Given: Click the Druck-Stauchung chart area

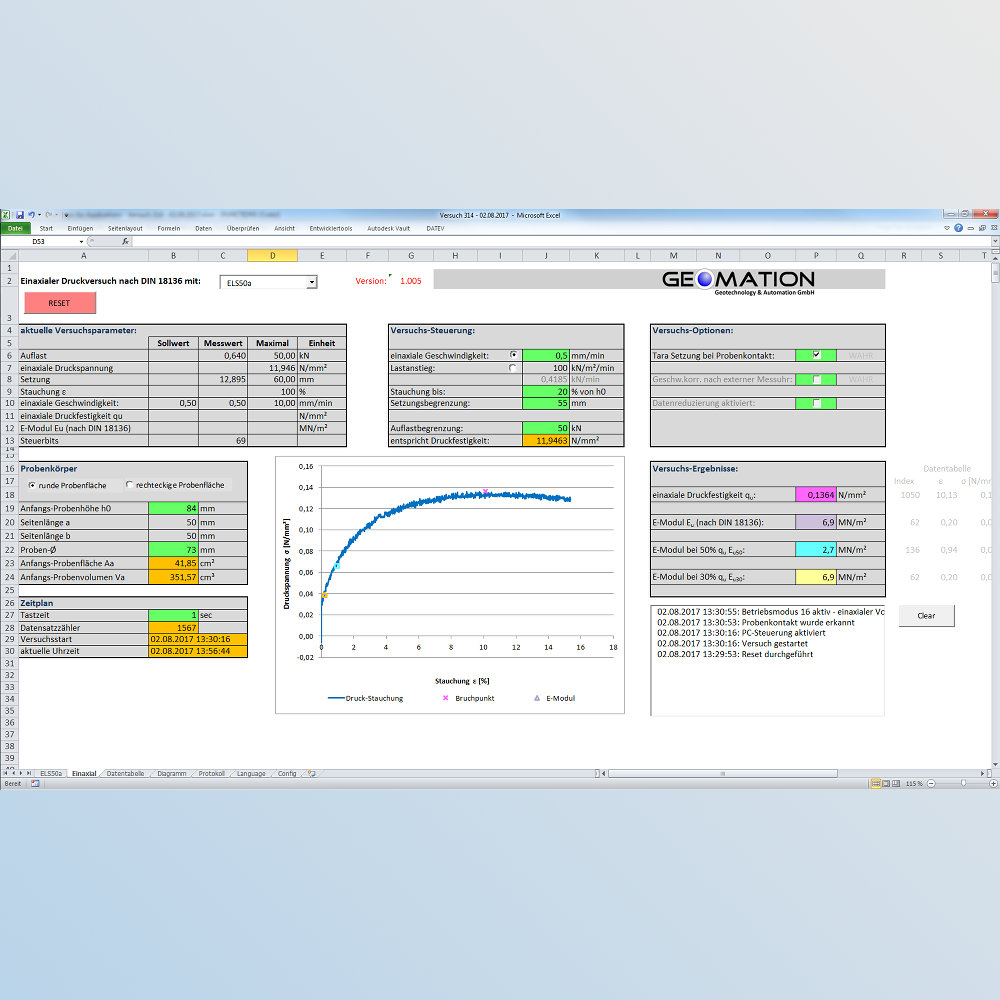Looking at the screenshot, I should click(450, 585).
